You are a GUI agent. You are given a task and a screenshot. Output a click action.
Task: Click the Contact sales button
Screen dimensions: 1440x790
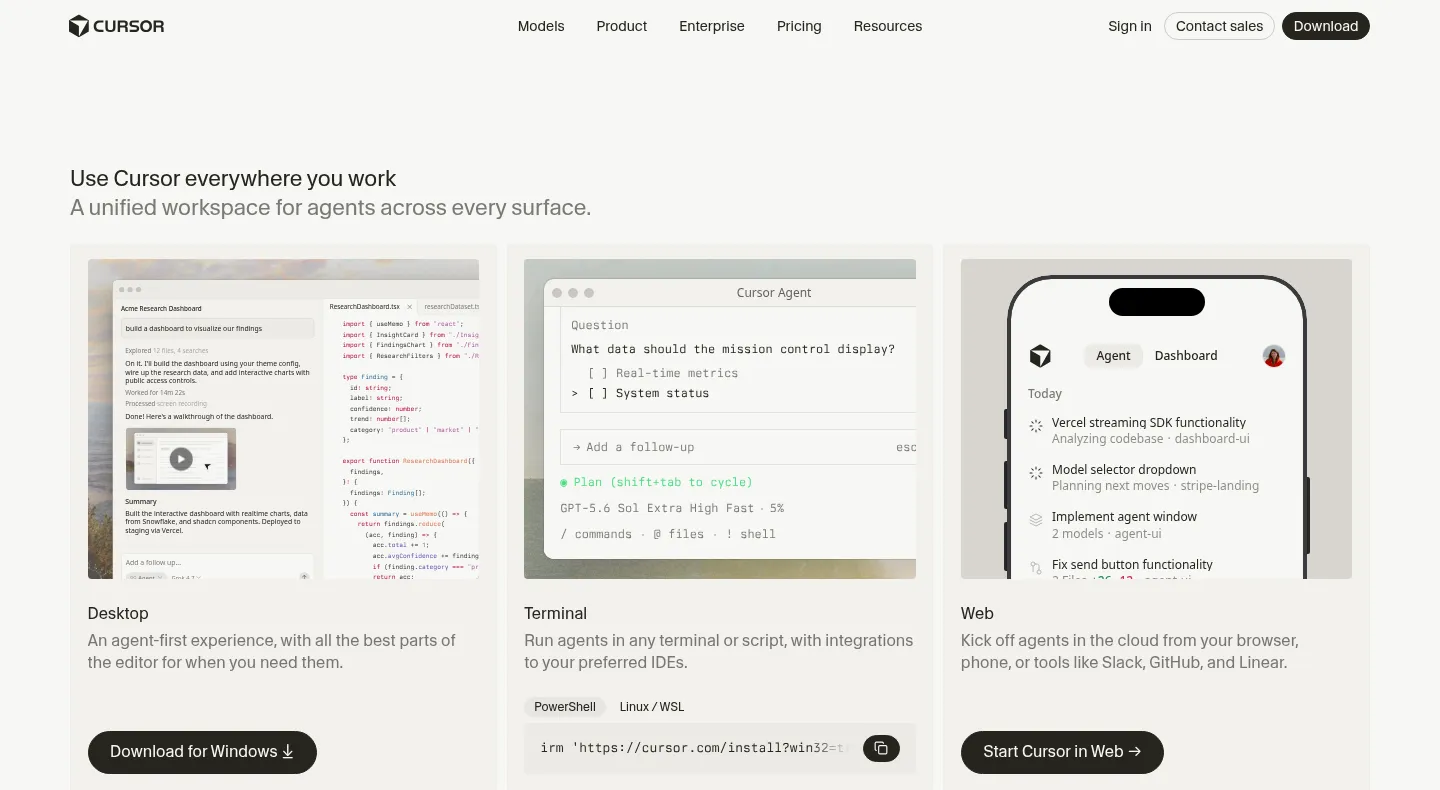pyautogui.click(x=1219, y=26)
